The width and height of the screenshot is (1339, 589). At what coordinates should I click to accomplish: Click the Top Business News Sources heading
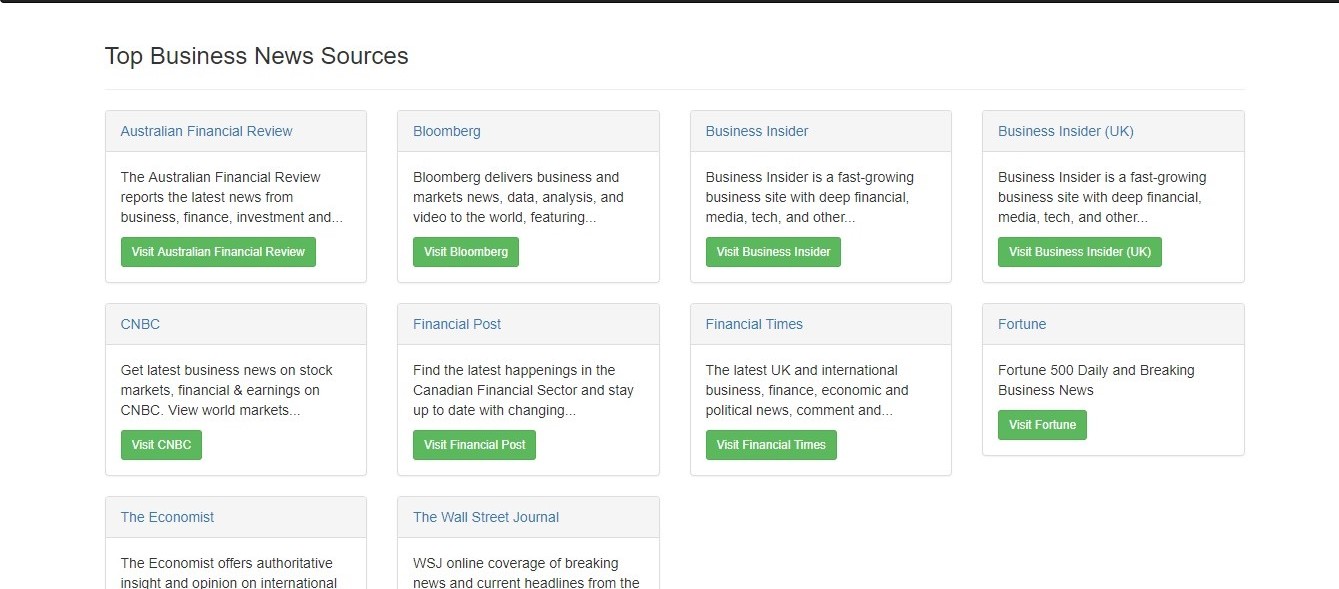257,56
